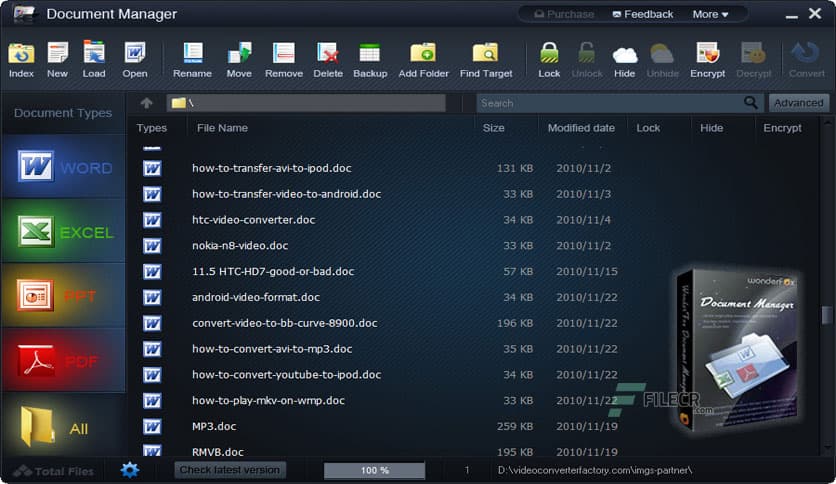Click the Move toolbar icon
Viewport: 836px width, 484px height.
(x=239, y=53)
